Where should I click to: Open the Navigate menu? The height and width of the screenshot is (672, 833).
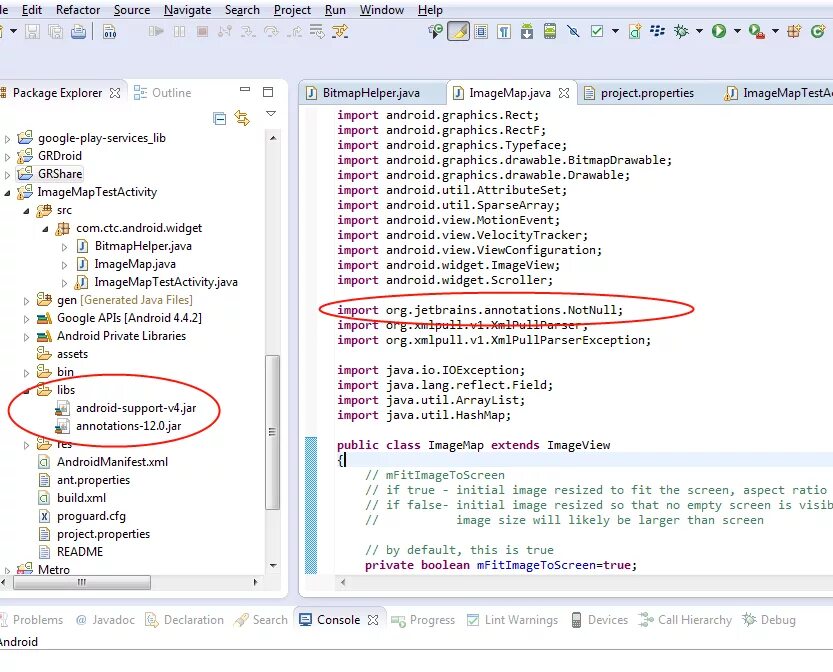coord(188,10)
